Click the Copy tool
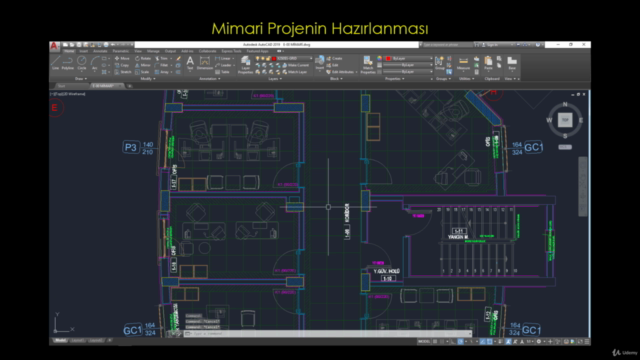 (122, 65)
